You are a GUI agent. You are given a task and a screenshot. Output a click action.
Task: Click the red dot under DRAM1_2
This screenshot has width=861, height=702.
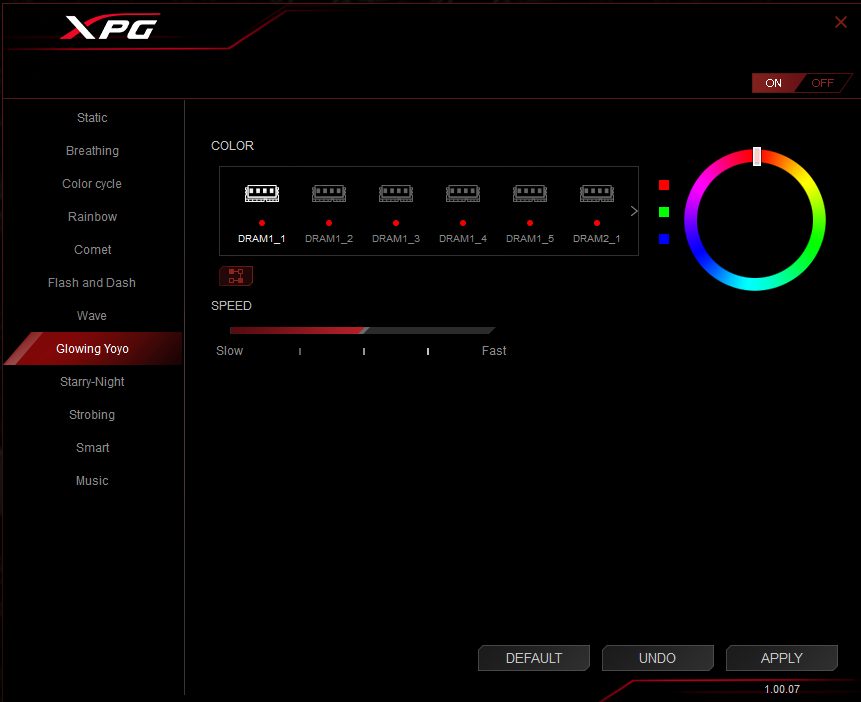329,223
